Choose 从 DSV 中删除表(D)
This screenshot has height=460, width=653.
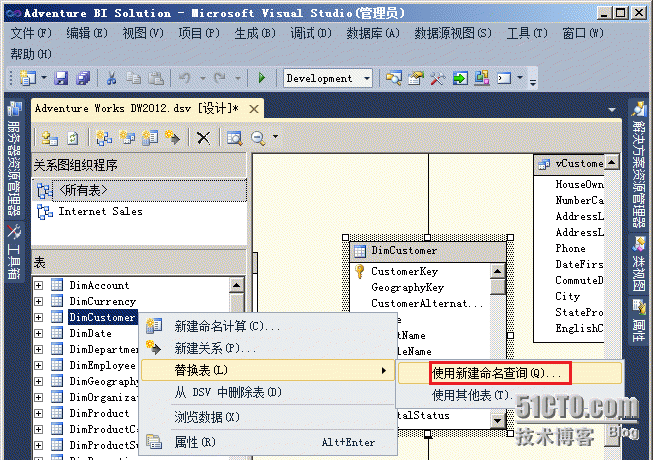tap(268, 392)
